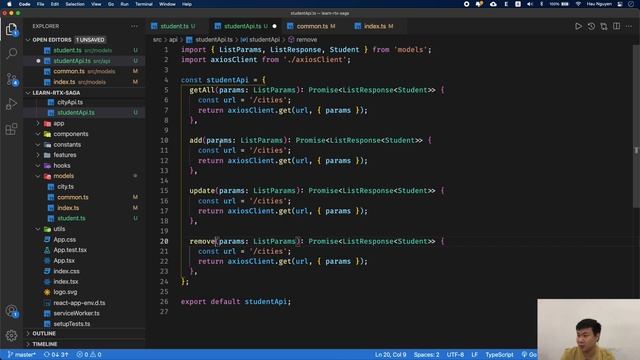Viewport: 640px width, 360px height.
Task: Click the synchronize changes status item
Action: tap(56, 355)
